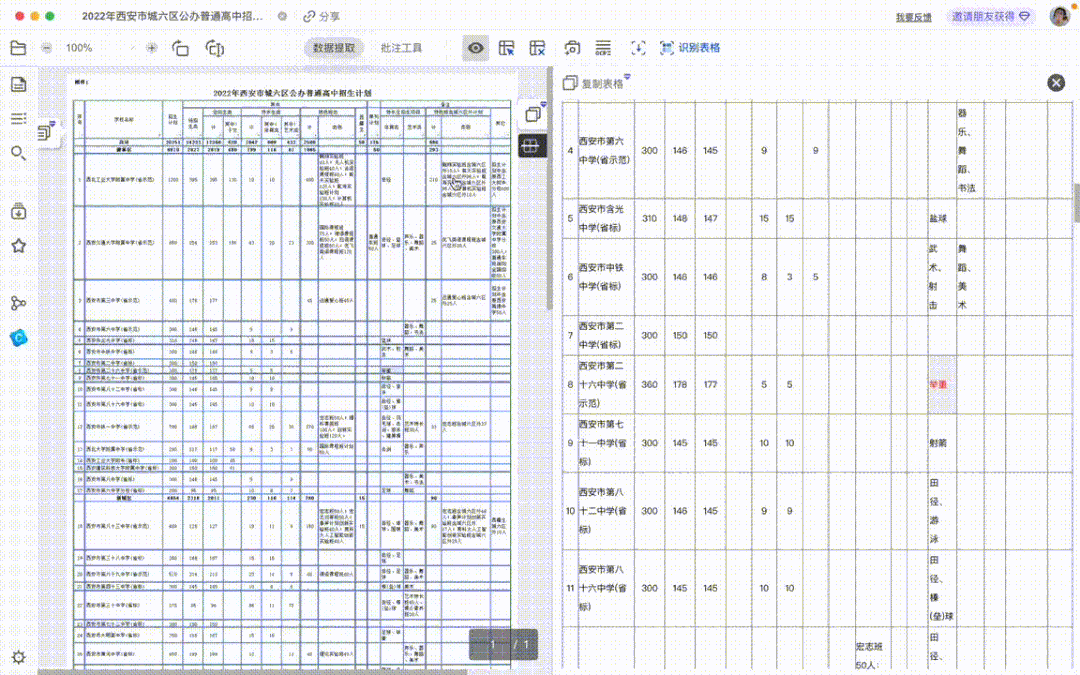The image size is (1080, 675).
Task: Select cell 西安市中铁中学(省标)
Action: [605, 277]
